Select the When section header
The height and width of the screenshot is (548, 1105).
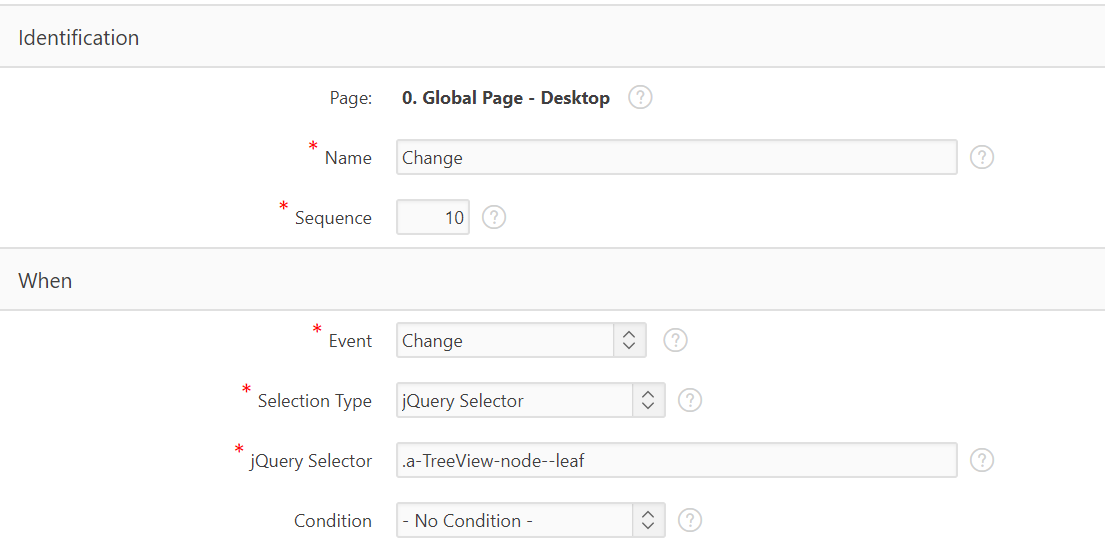(552, 280)
